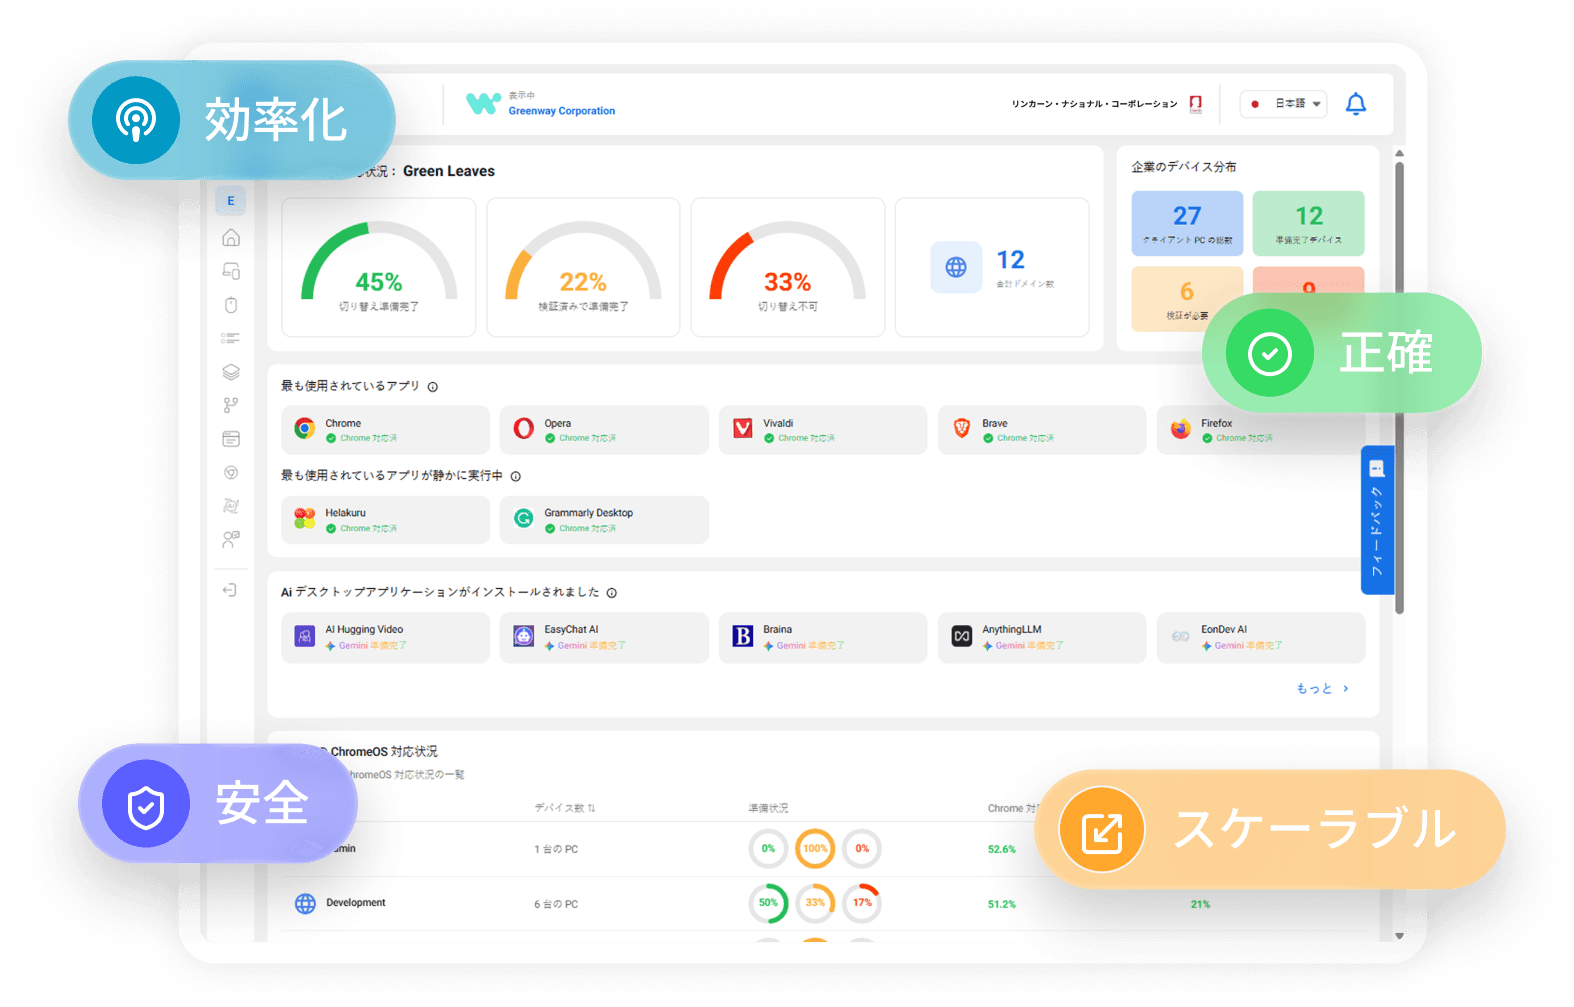The image size is (1574, 1007).
Task: Open the フィードバック side tab
Action: (1377, 520)
